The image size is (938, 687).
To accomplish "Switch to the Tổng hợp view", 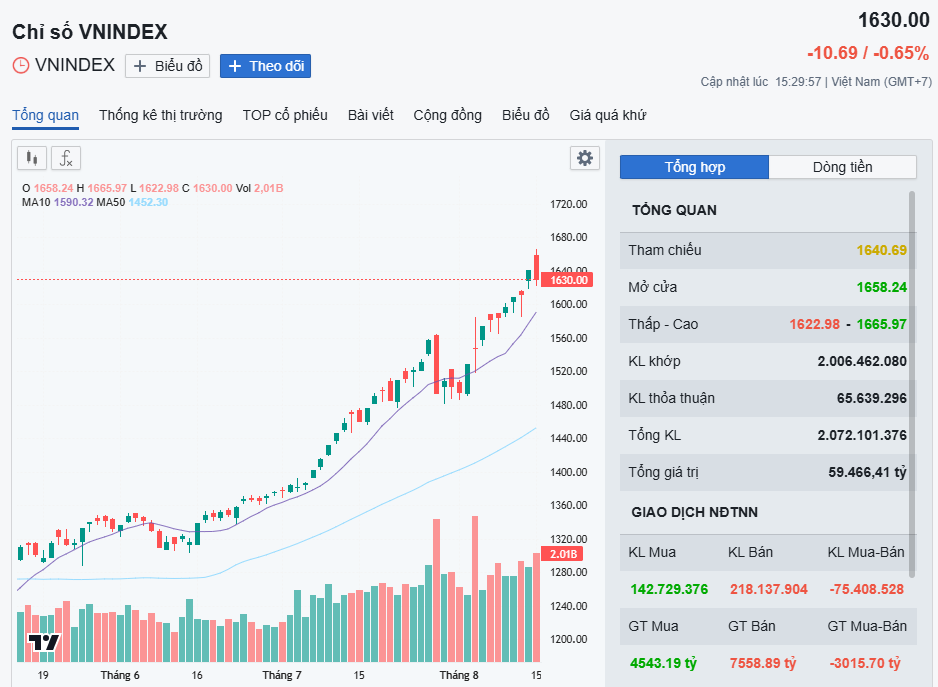I will tap(694, 167).
